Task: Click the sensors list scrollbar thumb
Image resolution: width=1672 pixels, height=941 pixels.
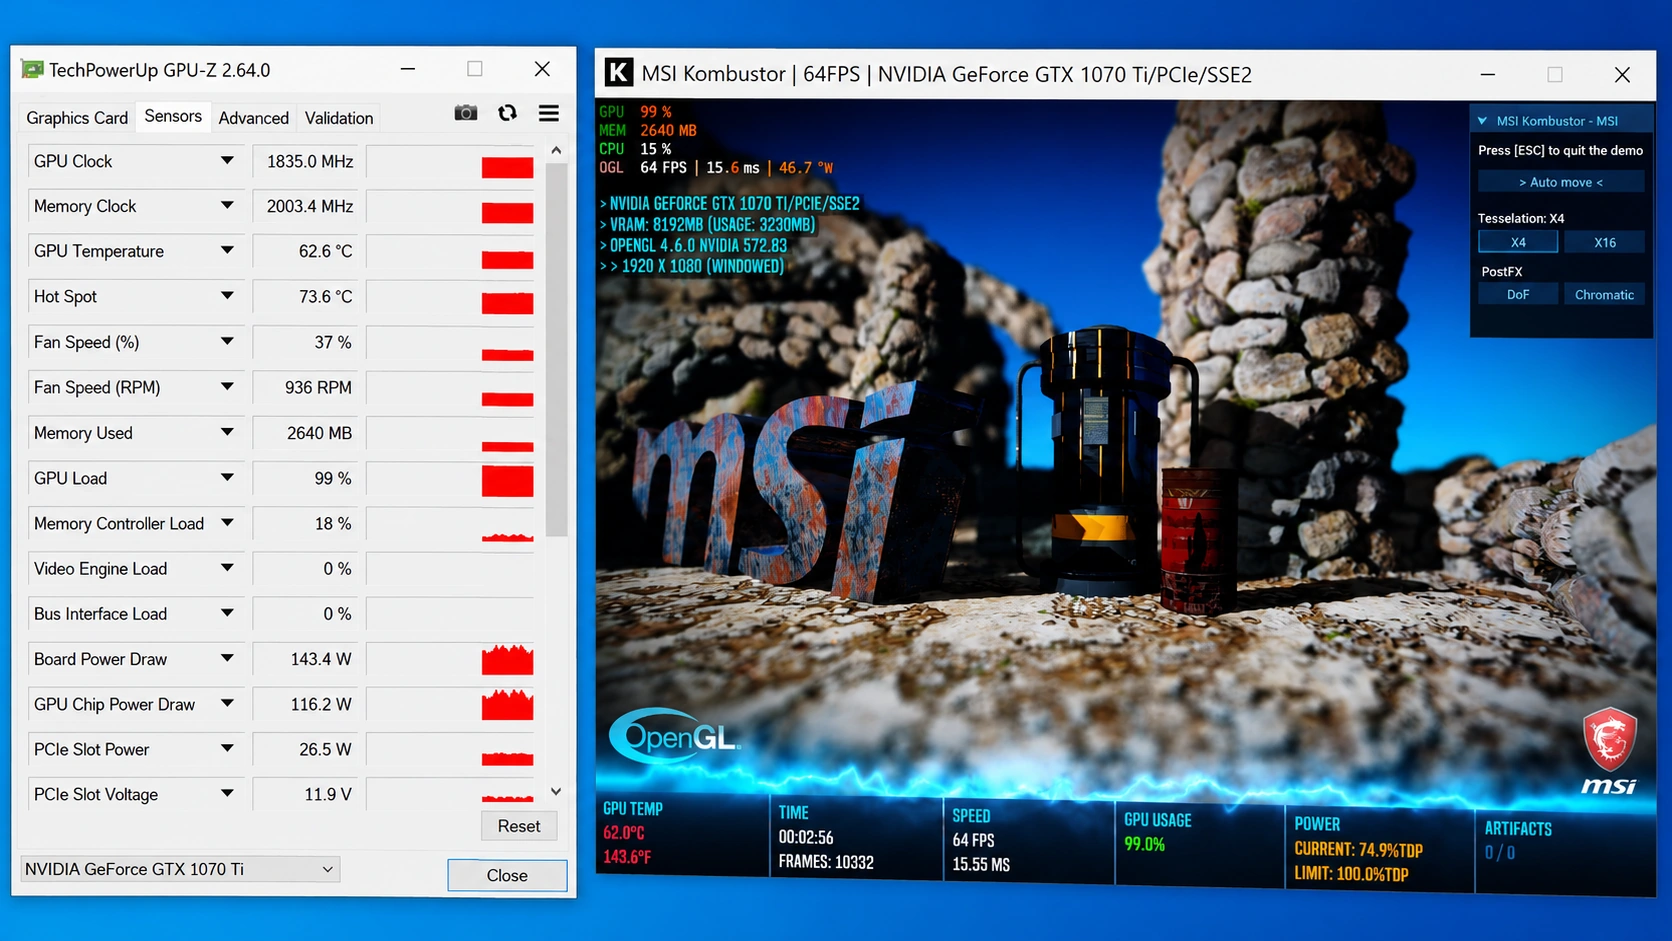Action: click(x=557, y=350)
